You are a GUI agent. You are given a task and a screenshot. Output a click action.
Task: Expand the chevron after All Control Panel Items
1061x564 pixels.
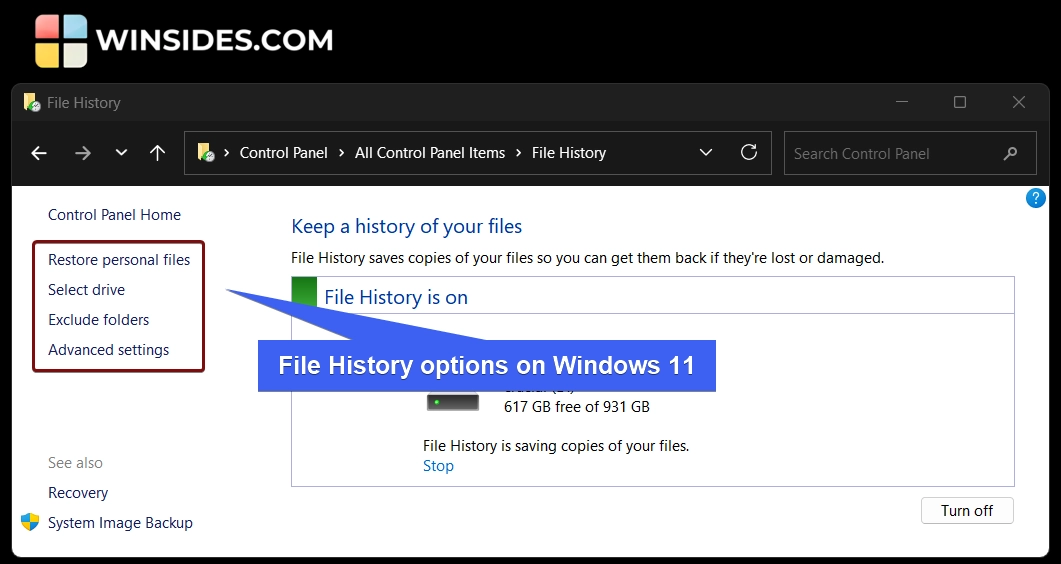(518, 153)
